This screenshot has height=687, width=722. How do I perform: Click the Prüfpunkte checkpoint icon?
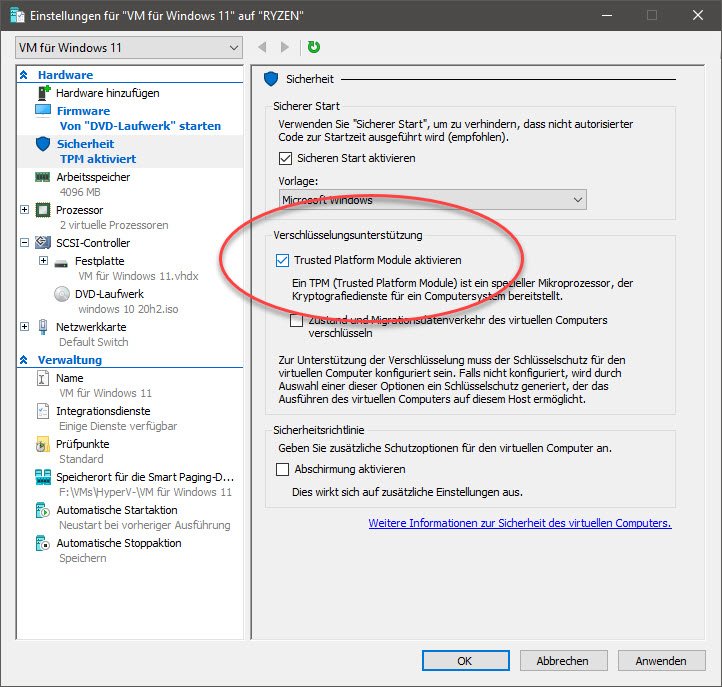42,444
